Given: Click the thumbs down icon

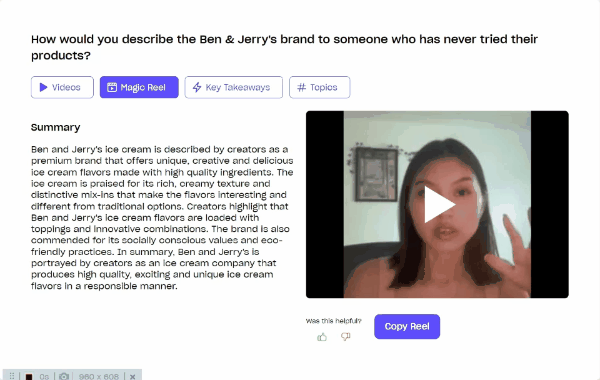Looking at the screenshot, I should (x=345, y=336).
